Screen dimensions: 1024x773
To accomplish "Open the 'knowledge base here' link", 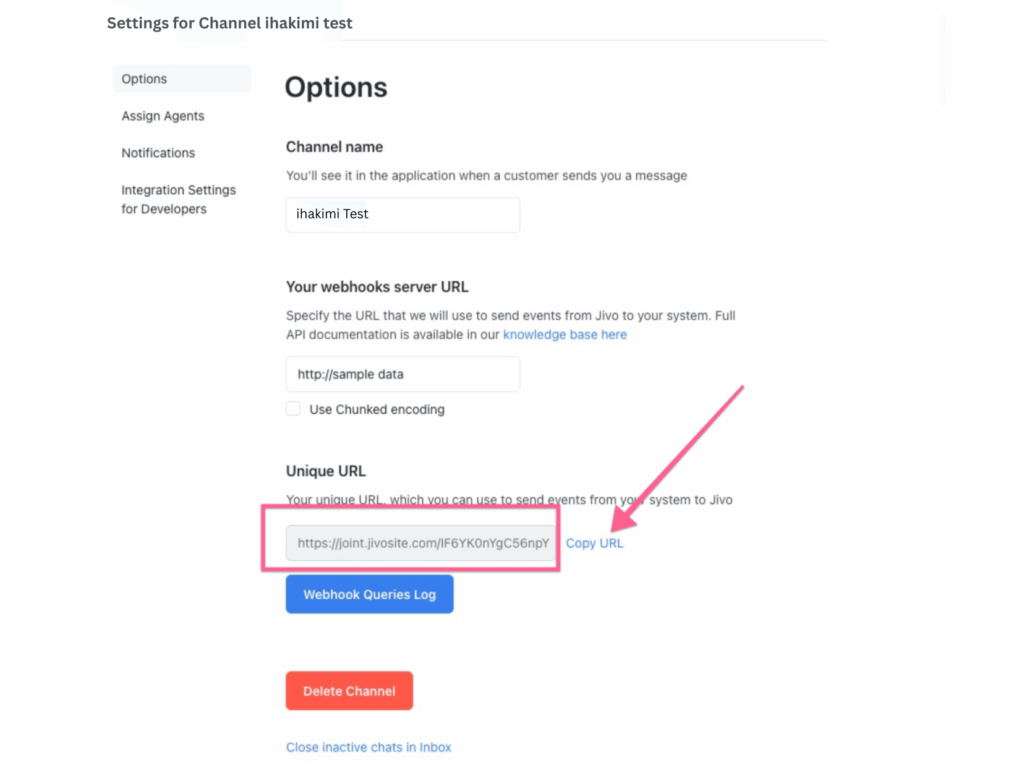I will coord(565,335).
